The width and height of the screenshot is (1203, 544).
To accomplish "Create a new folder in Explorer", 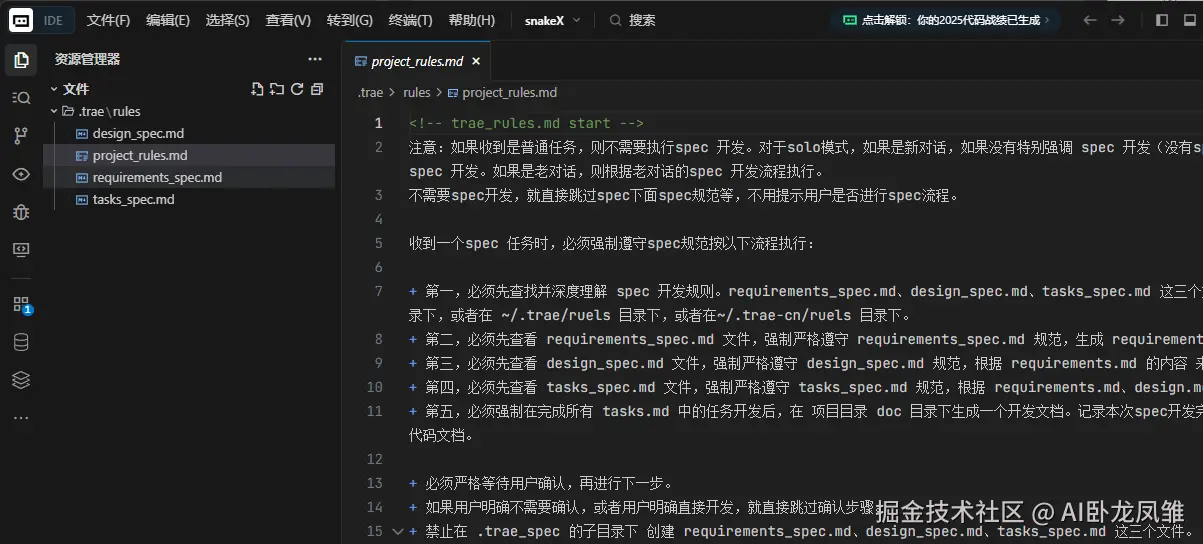I will (277, 89).
